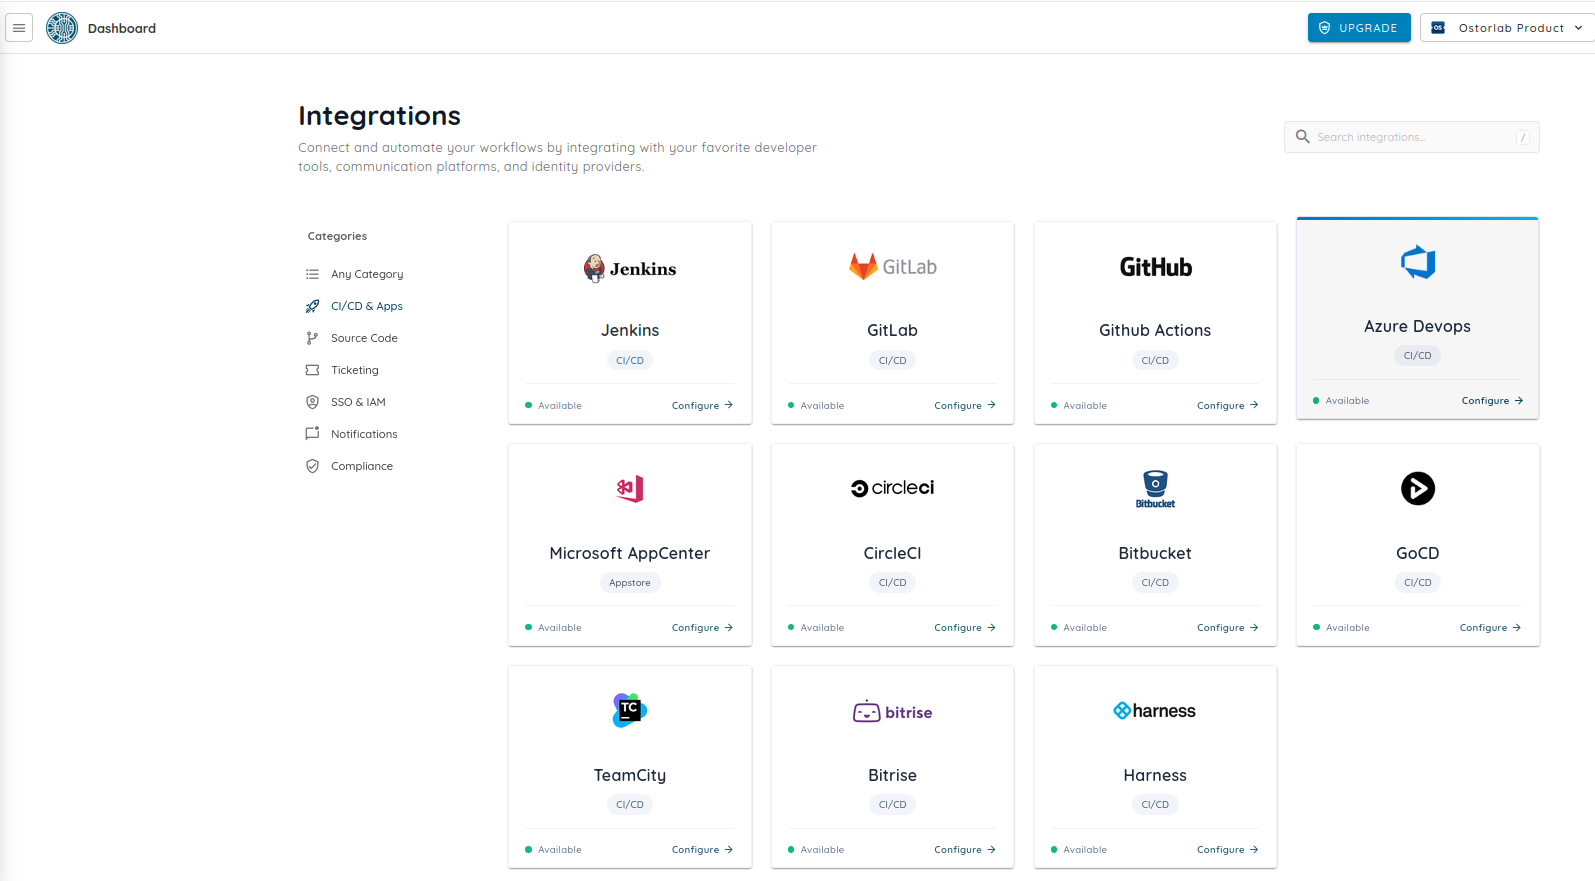Configure the GoCD integration
This screenshot has width=1595, height=881.
tap(1490, 627)
